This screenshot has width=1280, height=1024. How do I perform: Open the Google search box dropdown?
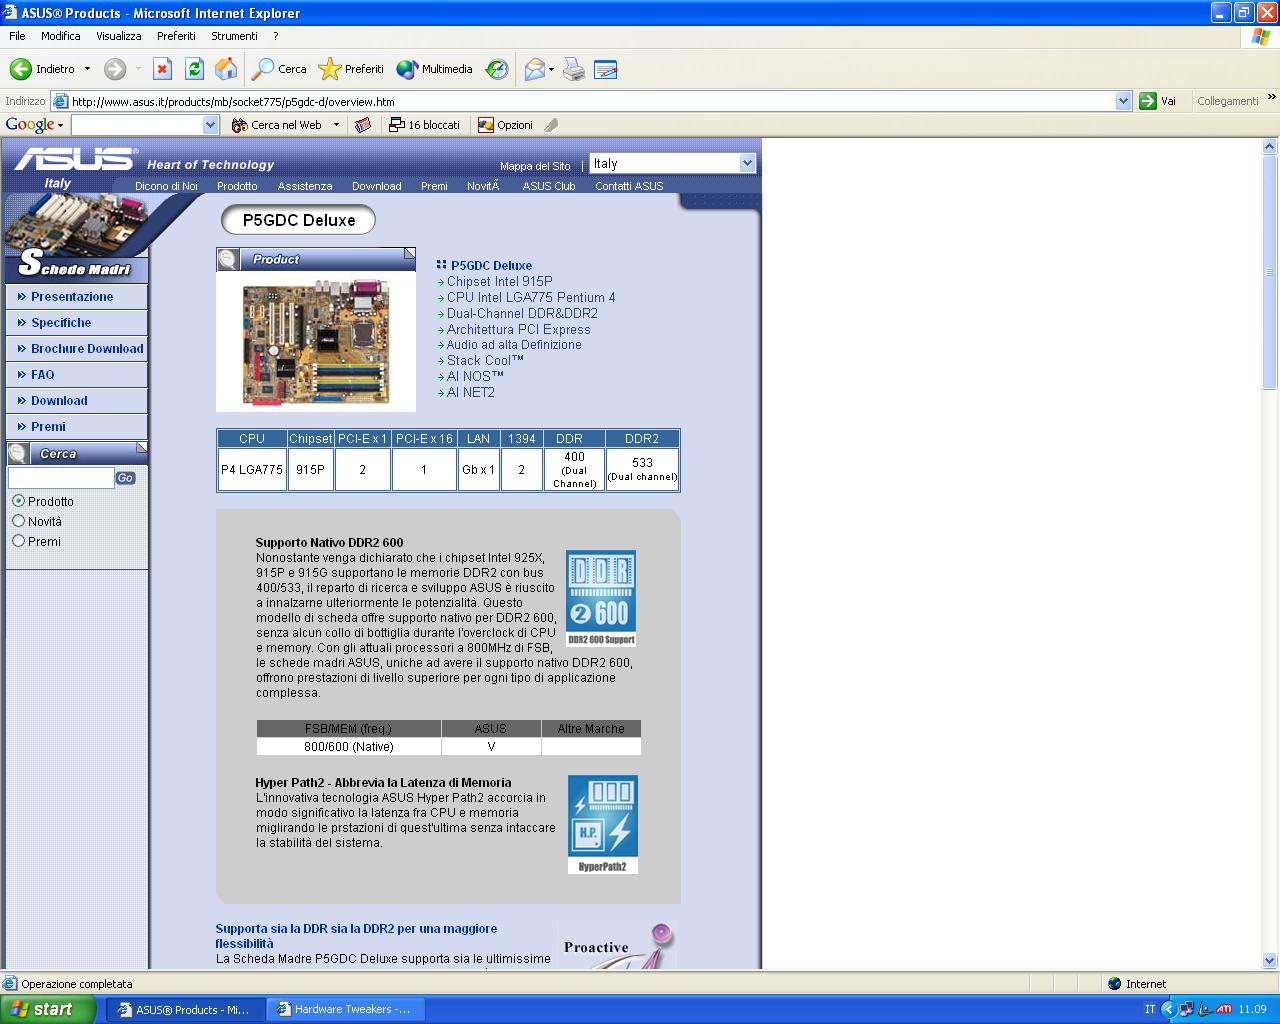(210, 125)
